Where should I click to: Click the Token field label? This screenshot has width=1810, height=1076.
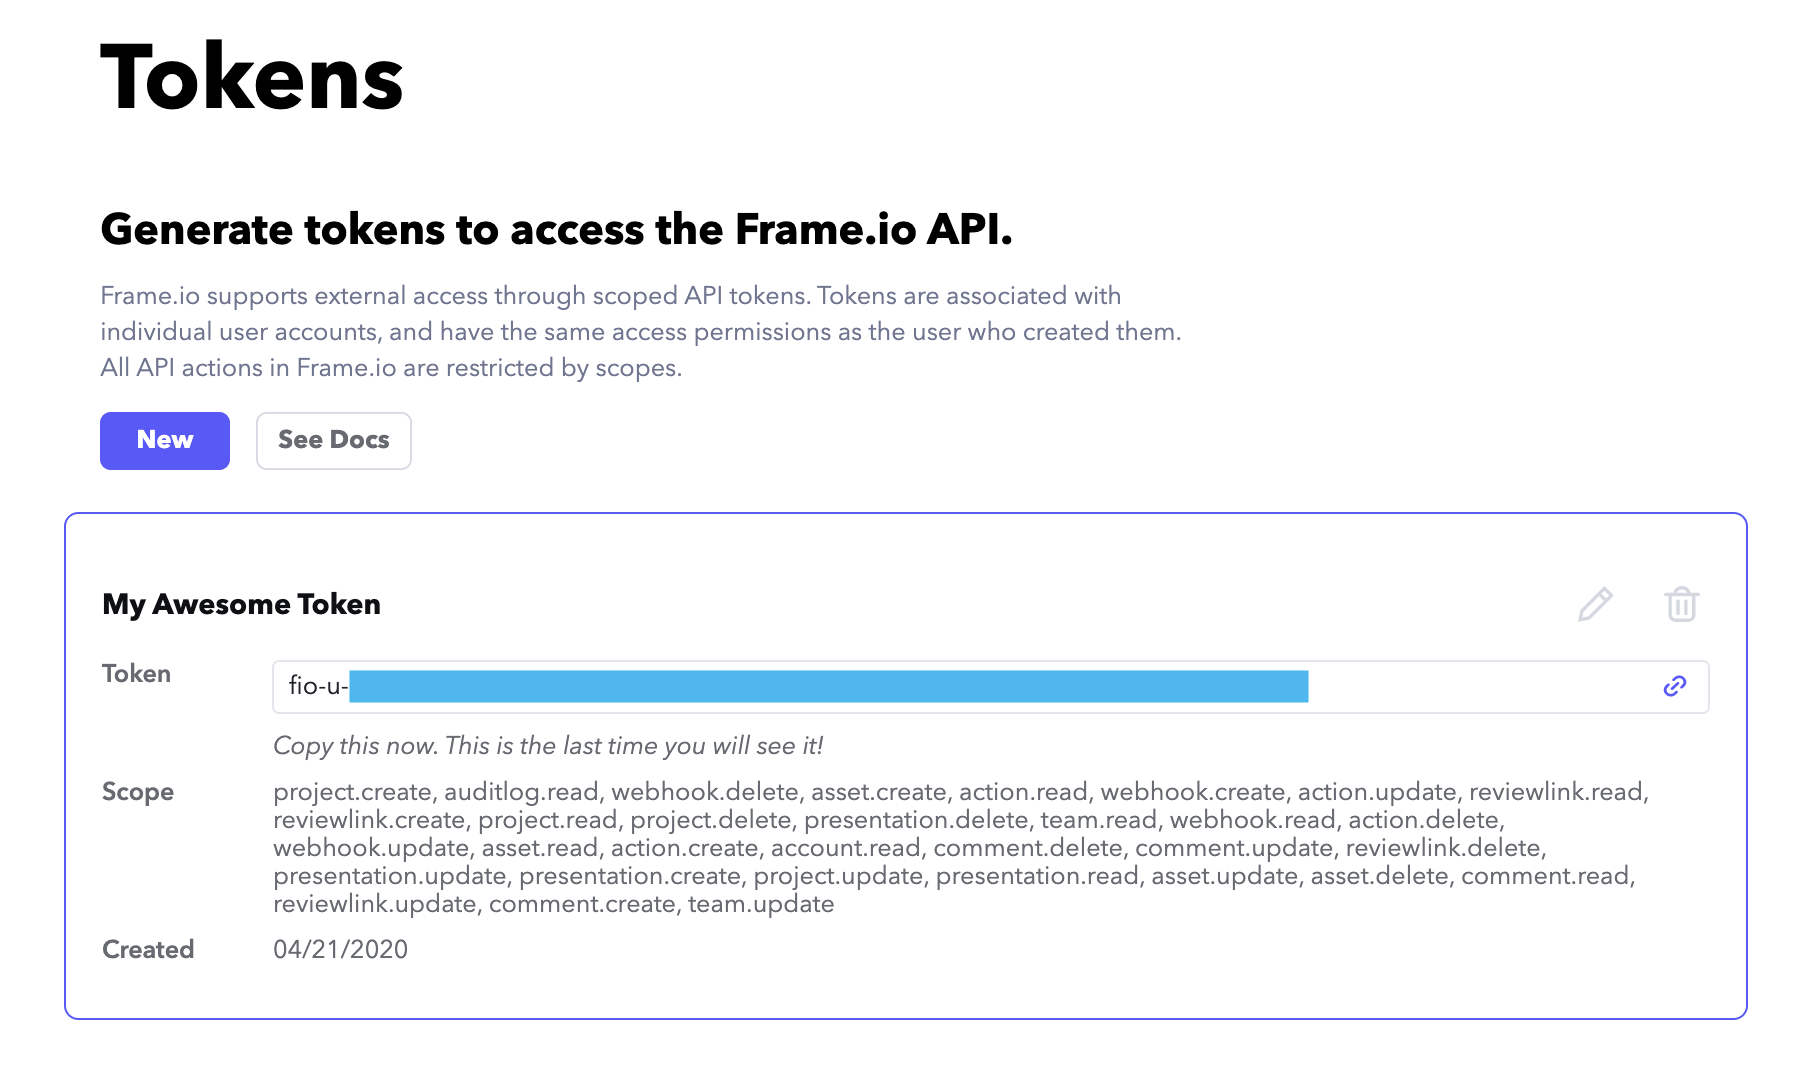(x=136, y=674)
